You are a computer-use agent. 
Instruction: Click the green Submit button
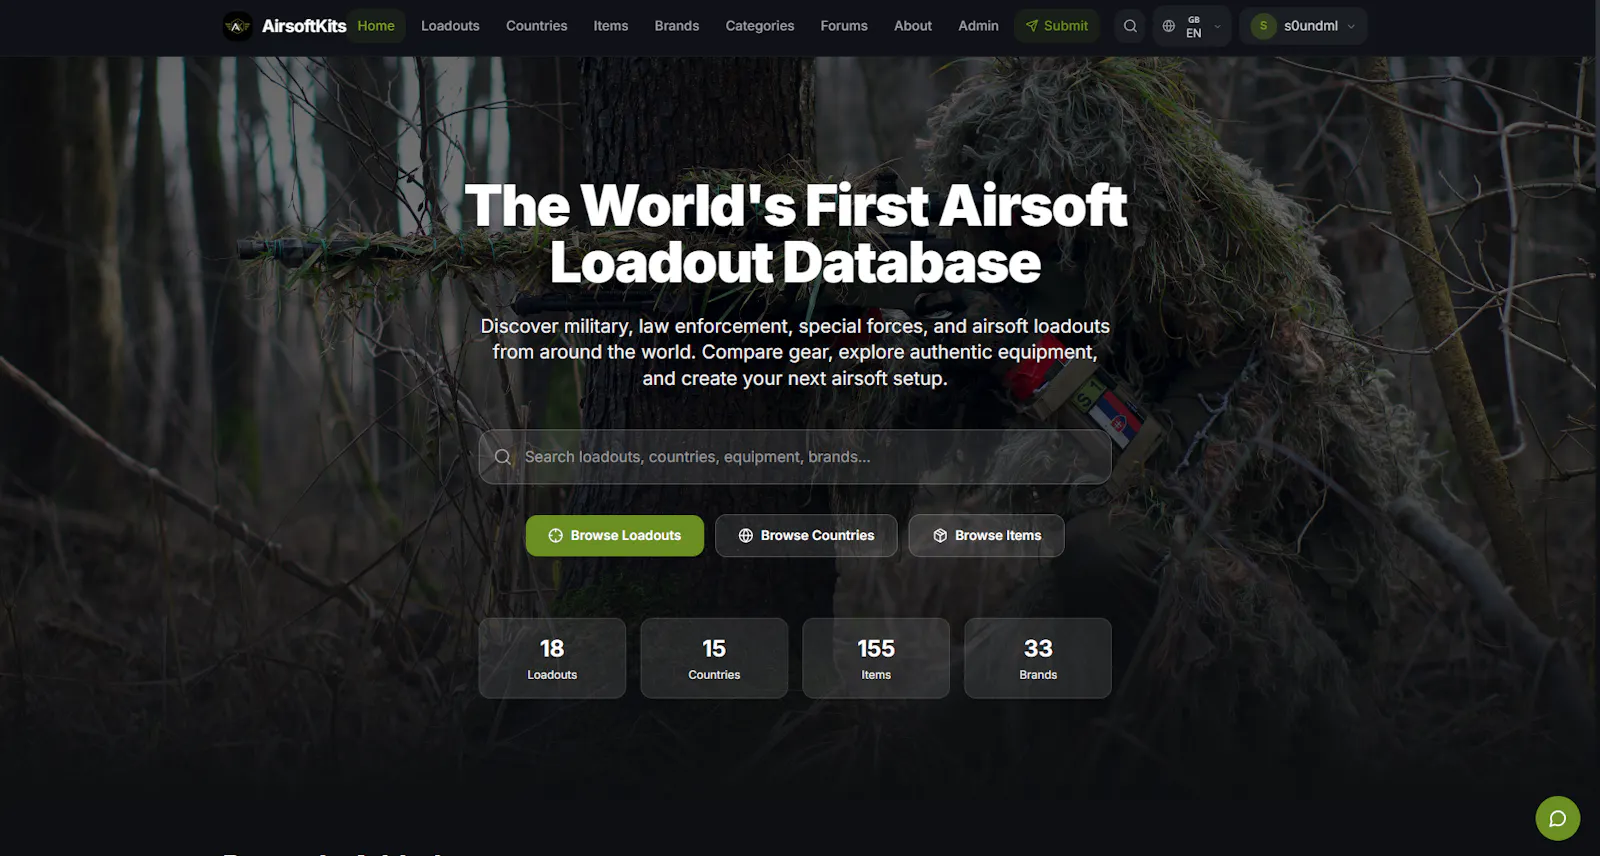[x=1057, y=26]
